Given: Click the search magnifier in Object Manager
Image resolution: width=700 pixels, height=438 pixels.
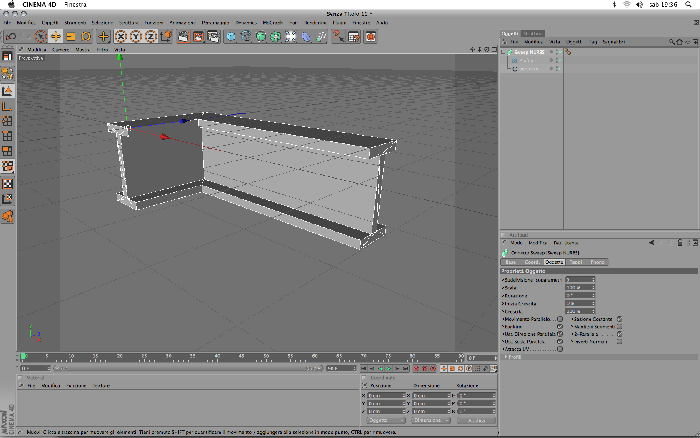Looking at the screenshot, I should coord(671,42).
